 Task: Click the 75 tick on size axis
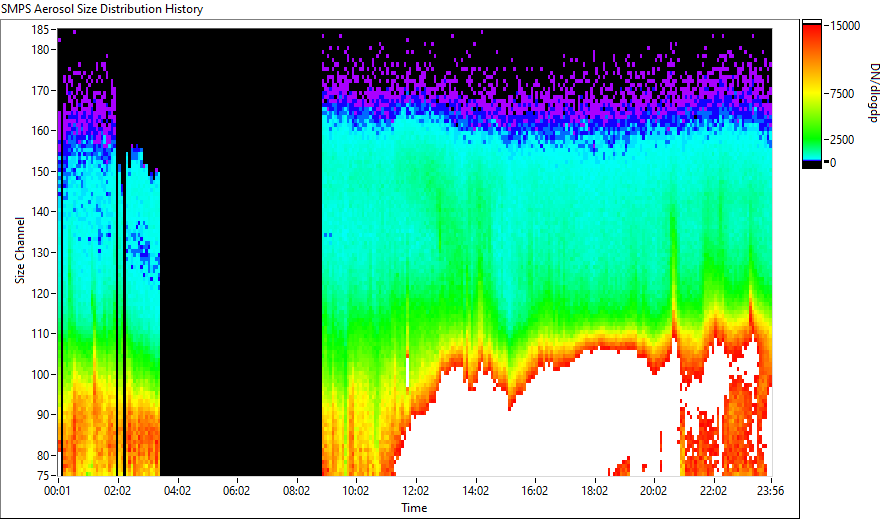point(42,475)
